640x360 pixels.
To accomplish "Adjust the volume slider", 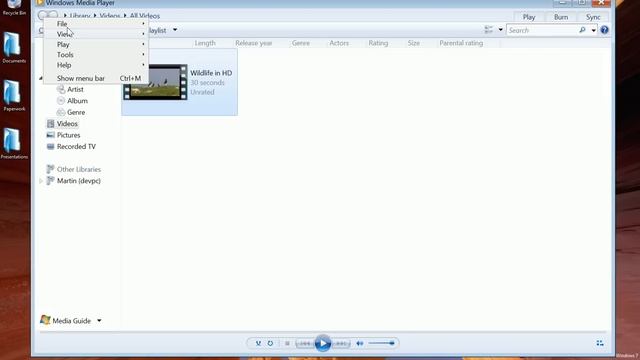I will [x=382, y=343].
